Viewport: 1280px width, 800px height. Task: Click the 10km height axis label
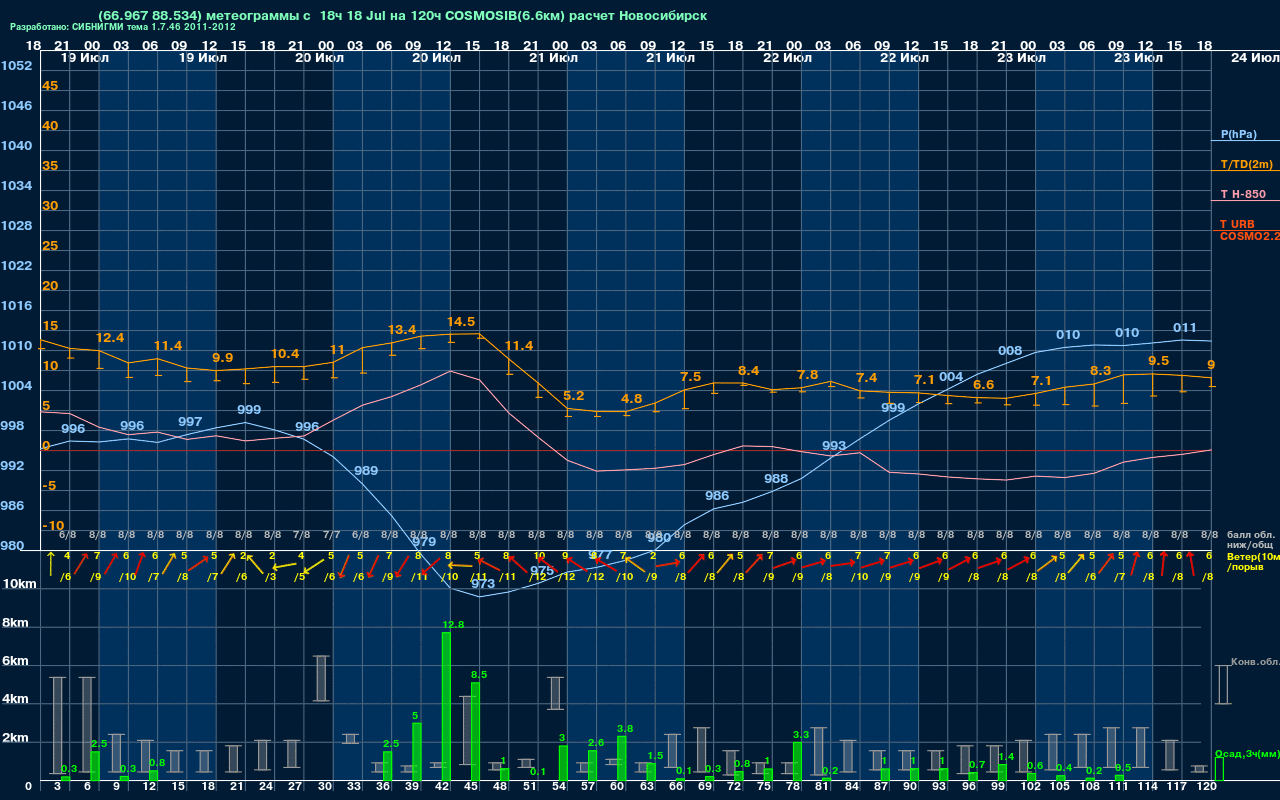(x=19, y=583)
